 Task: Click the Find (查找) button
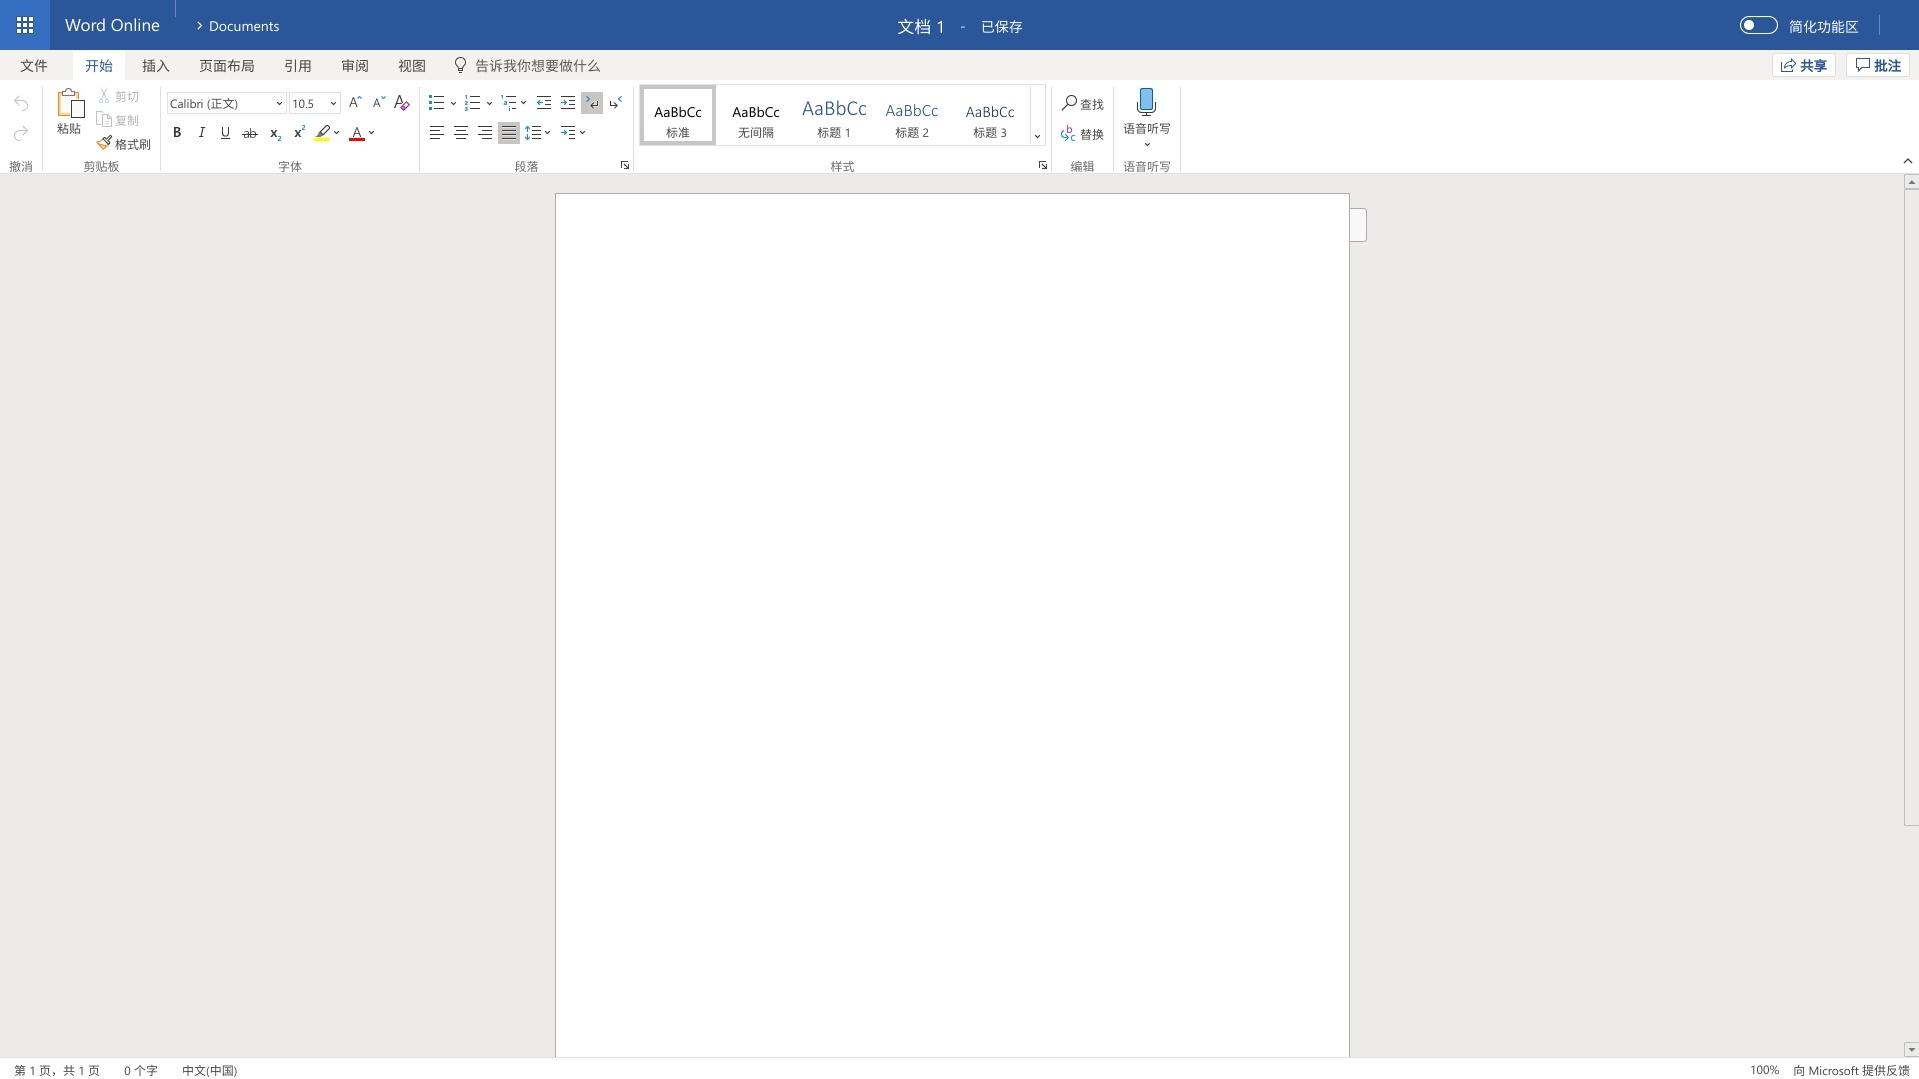coord(1082,104)
